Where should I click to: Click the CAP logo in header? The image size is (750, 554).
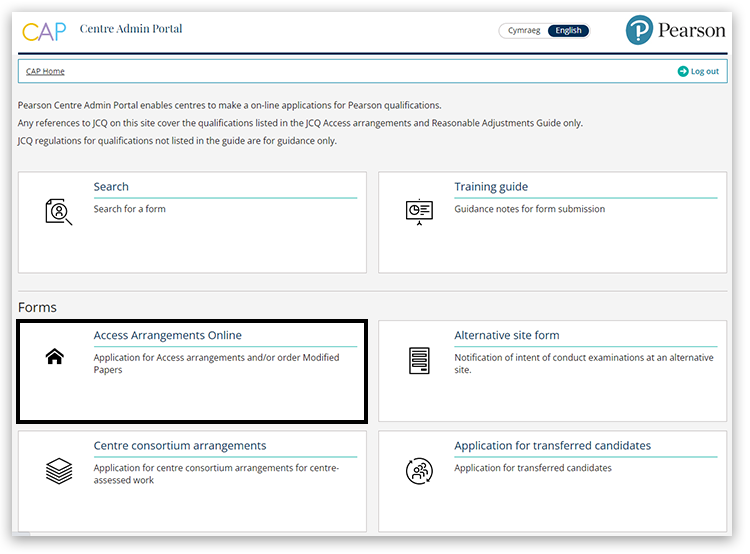pyautogui.click(x=44, y=31)
